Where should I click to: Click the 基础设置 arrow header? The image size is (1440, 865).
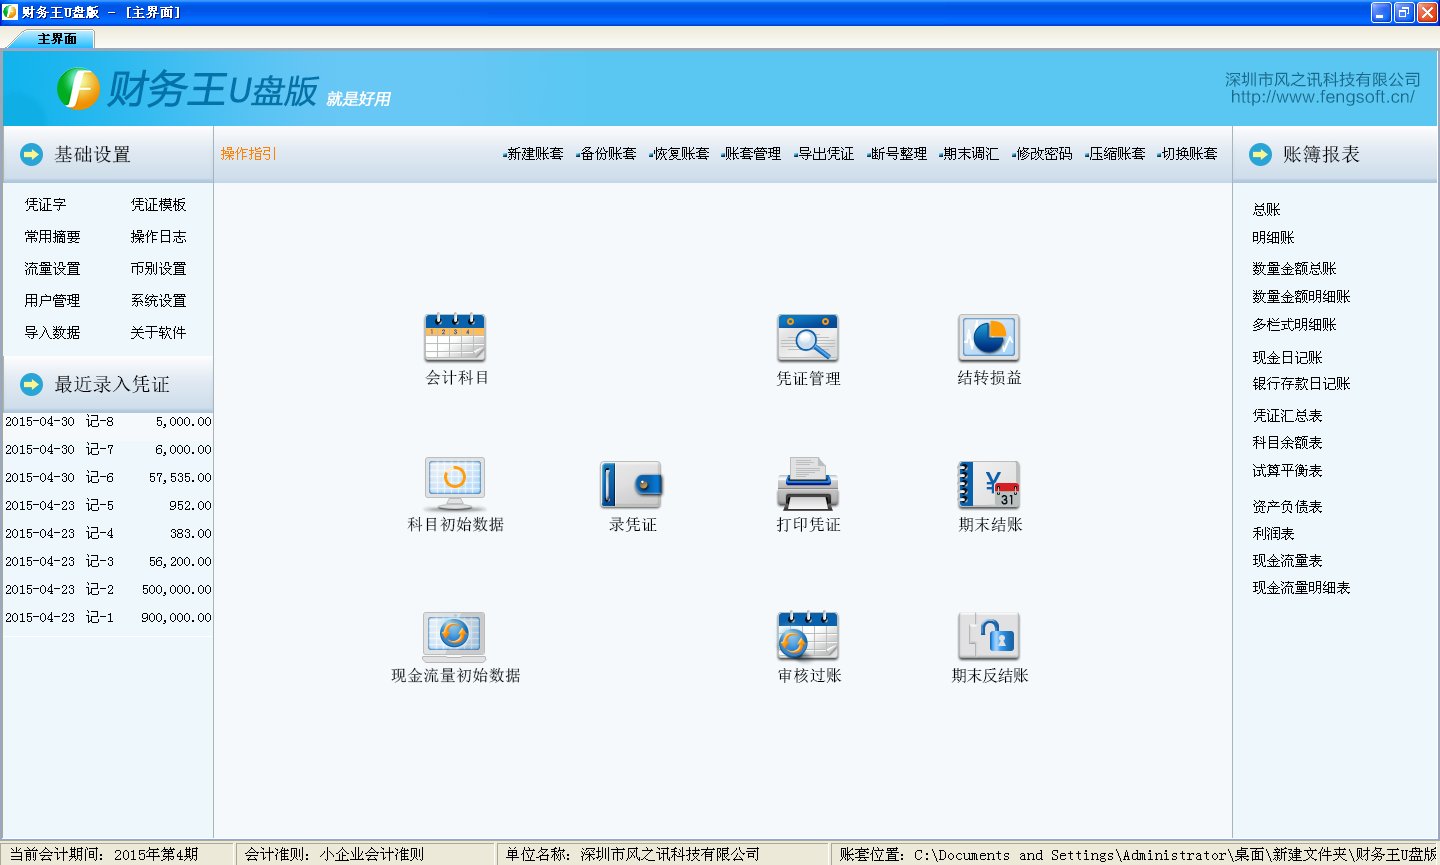tap(32, 155)
